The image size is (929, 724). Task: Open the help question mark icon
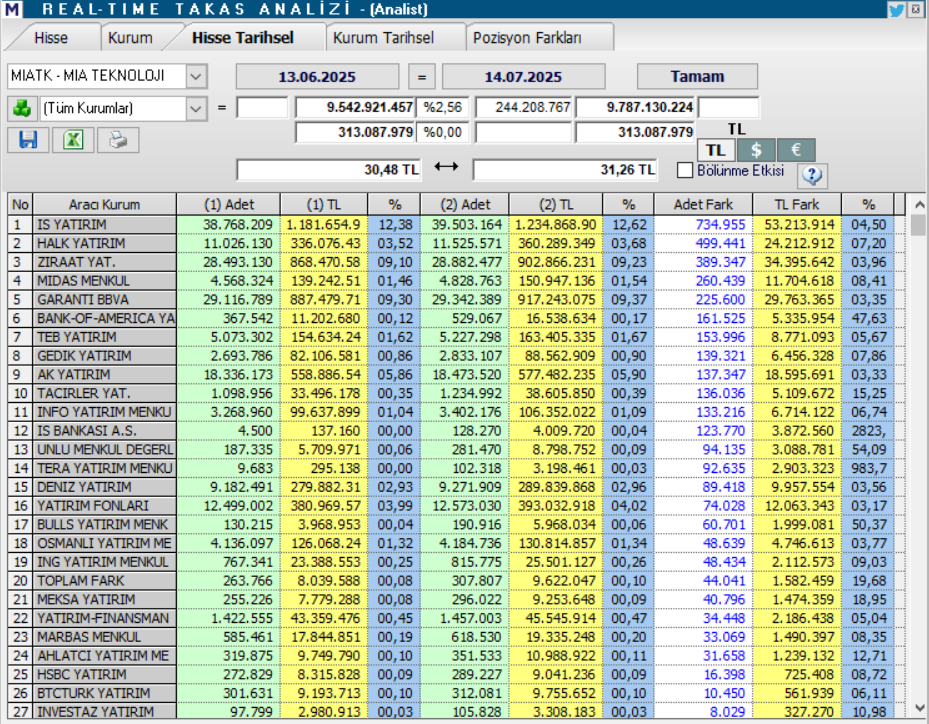point(812,175)
